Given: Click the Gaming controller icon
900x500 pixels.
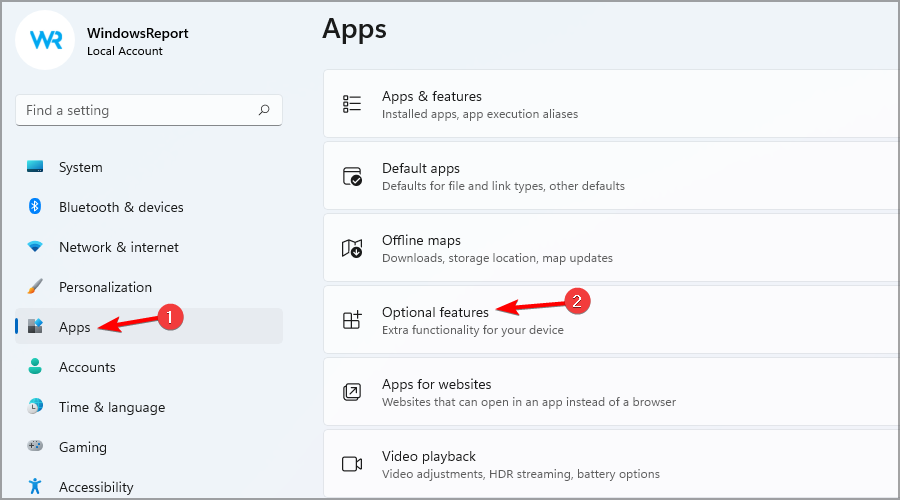Looking at the screenshot, I should [x=35, y=447].
